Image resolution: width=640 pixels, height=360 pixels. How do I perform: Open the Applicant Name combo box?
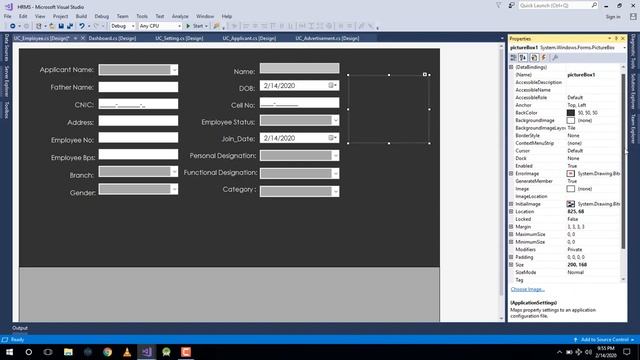pyautogui.click(x=174, y=70)
